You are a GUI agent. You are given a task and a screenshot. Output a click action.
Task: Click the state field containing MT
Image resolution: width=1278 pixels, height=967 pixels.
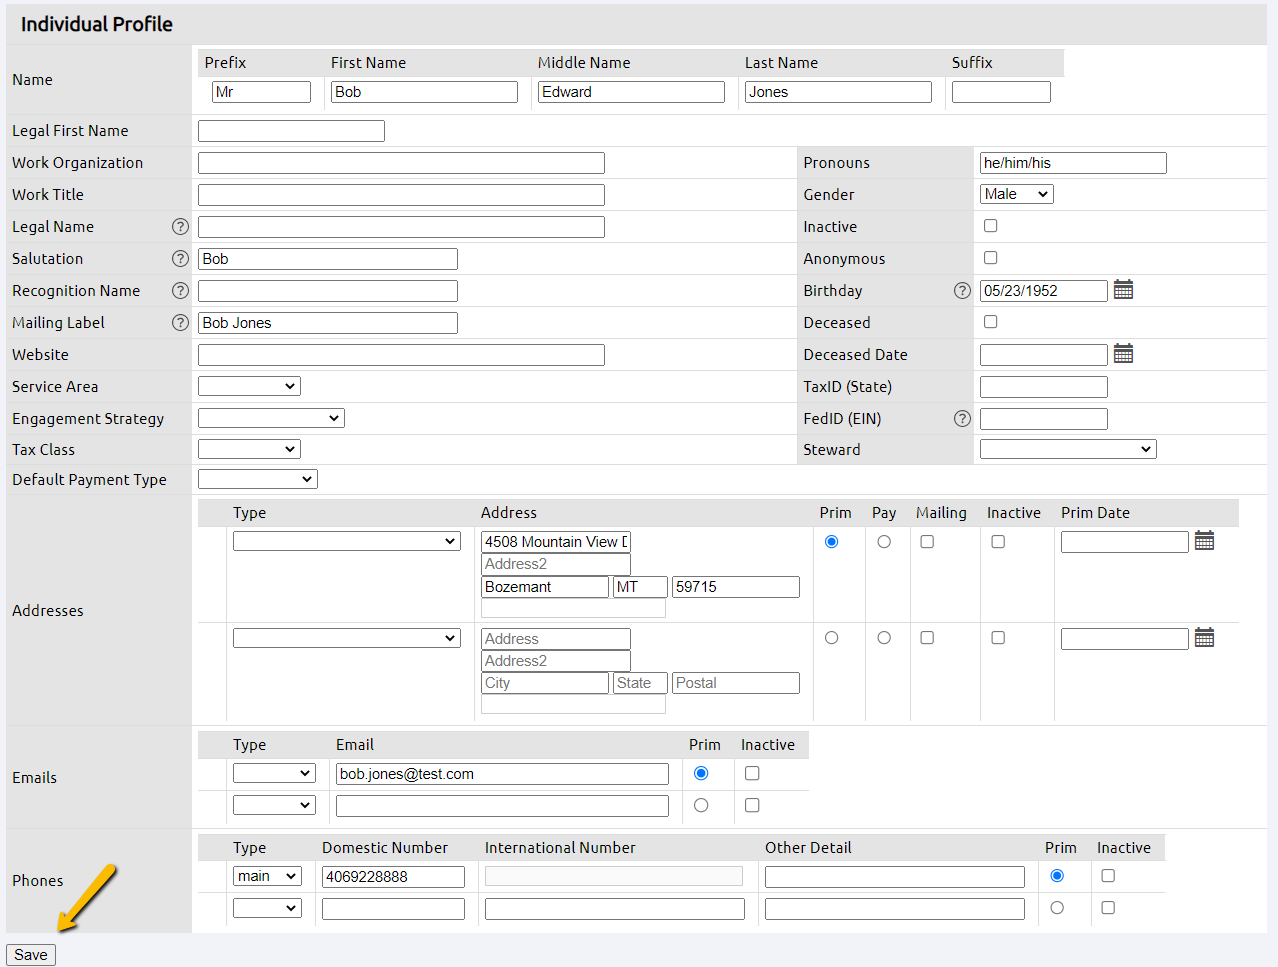click(640, 587)
